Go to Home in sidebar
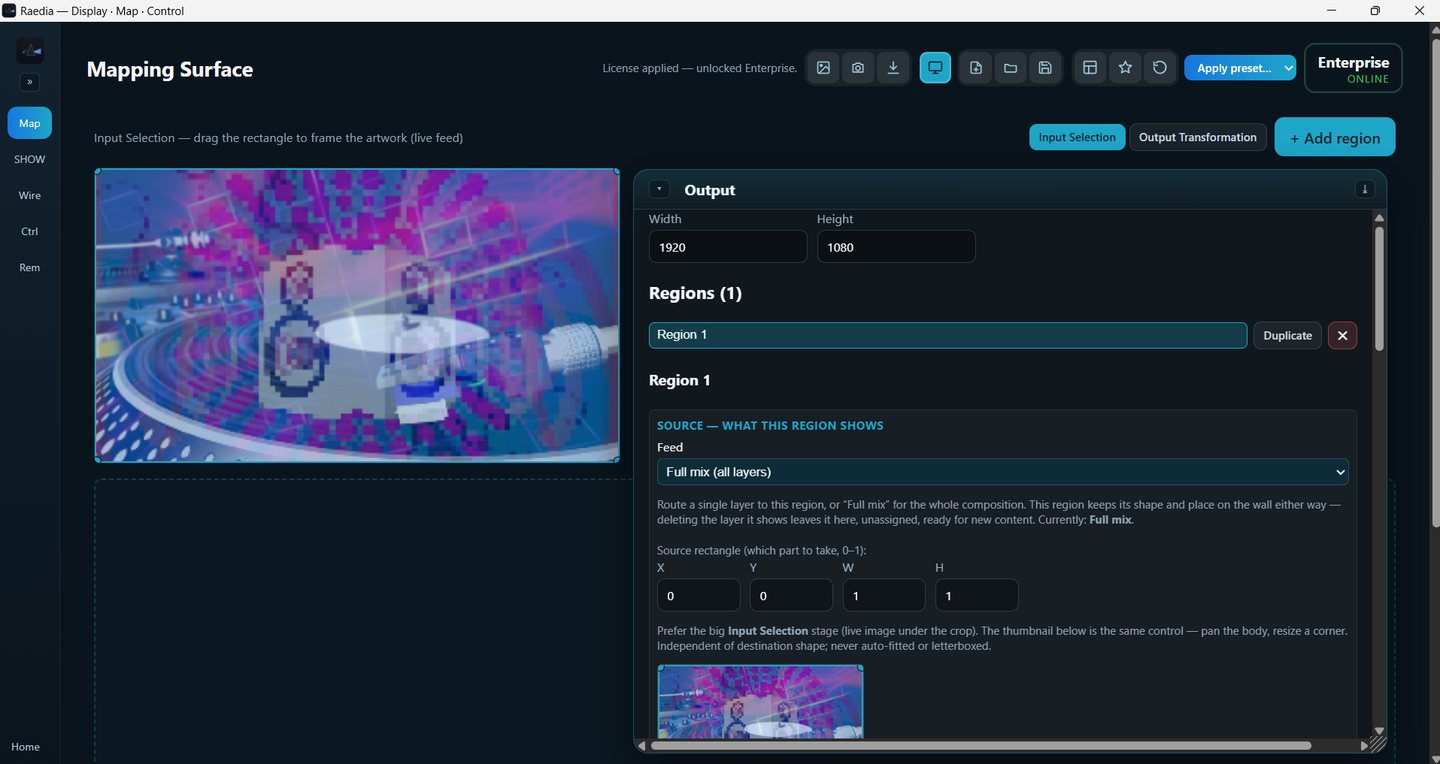Screen dimensions: 1440x764 (x=26, y=747)
